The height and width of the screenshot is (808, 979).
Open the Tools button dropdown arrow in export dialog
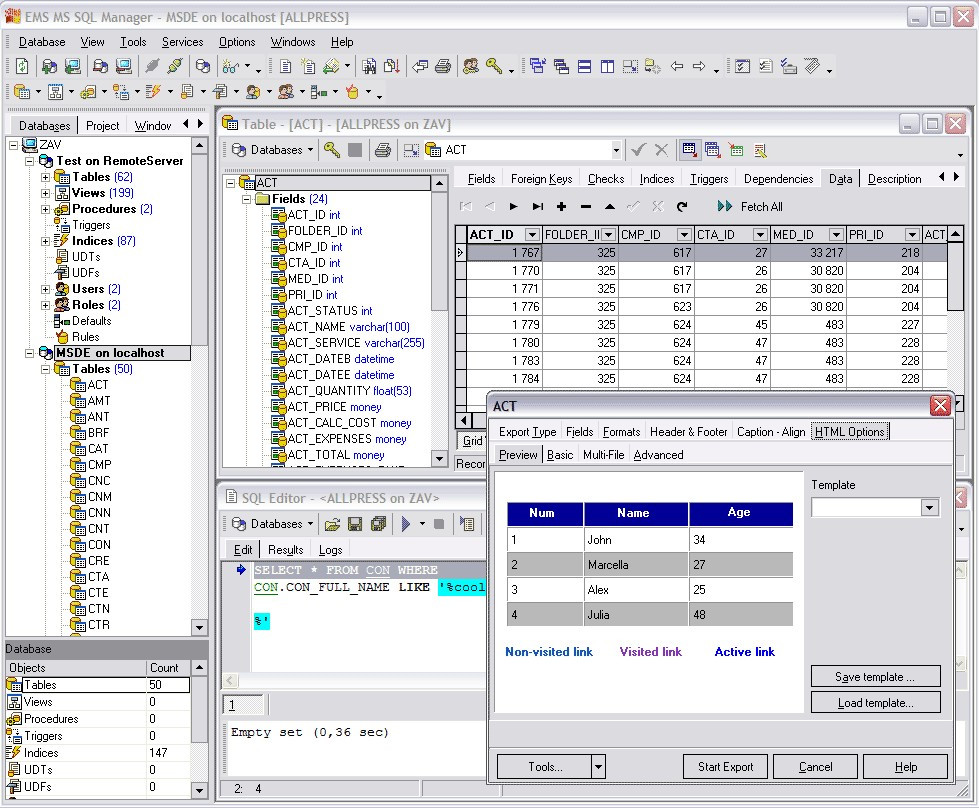[x=598, y=767]
